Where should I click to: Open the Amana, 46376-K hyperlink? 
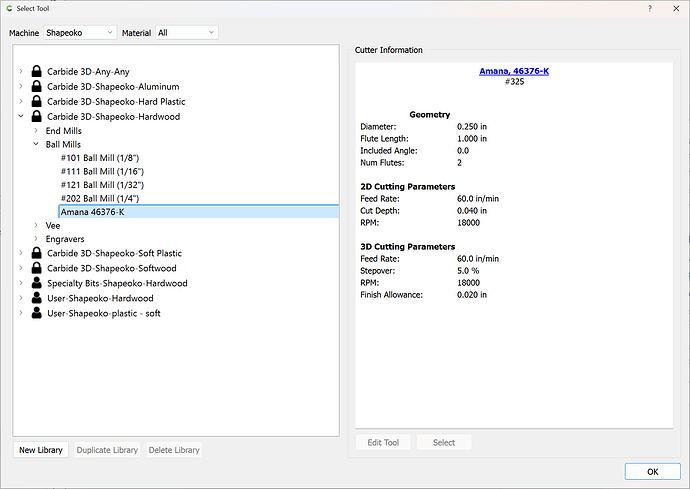click(x=514, y=71)
